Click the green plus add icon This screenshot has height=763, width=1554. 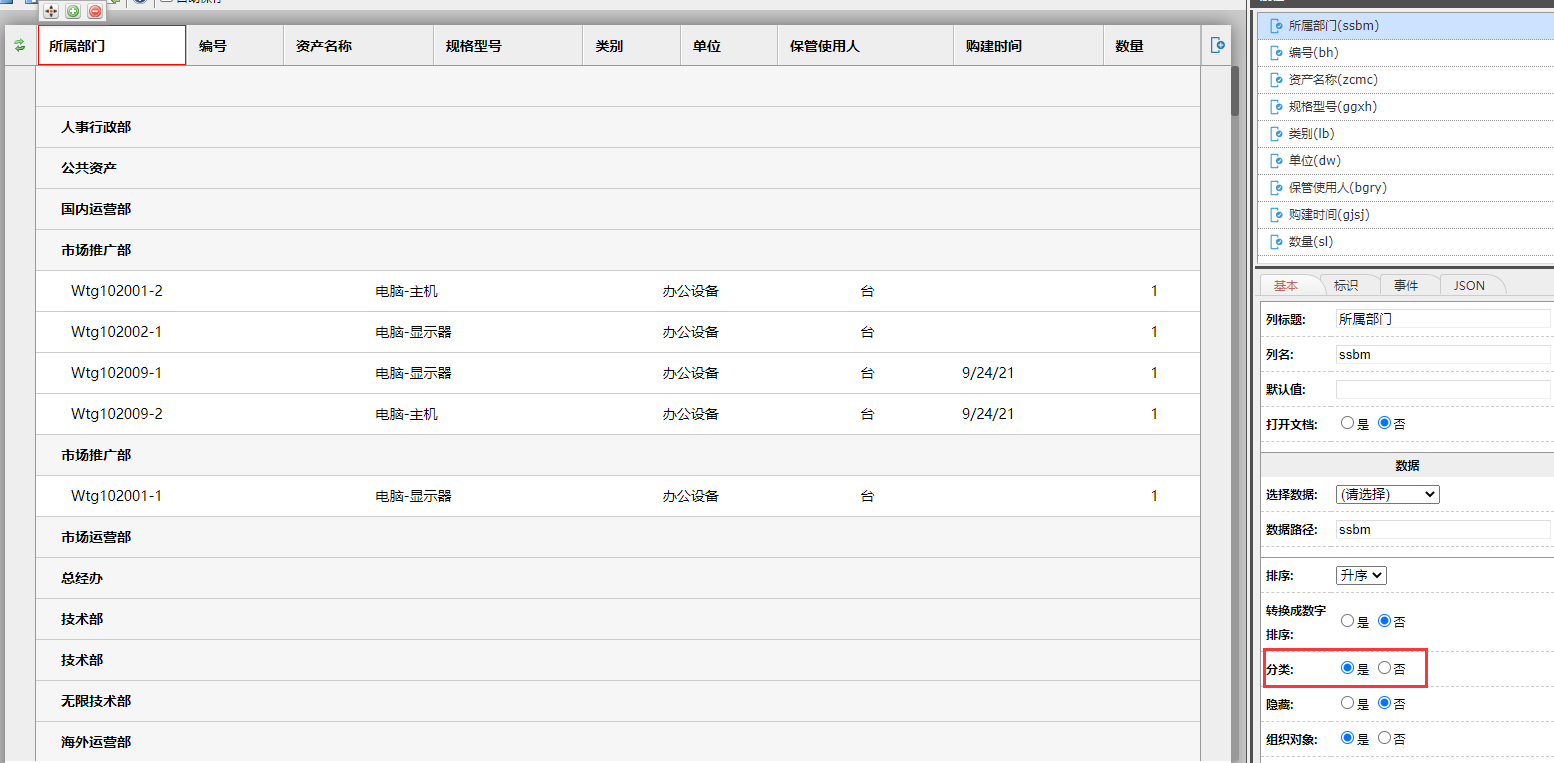73,11
